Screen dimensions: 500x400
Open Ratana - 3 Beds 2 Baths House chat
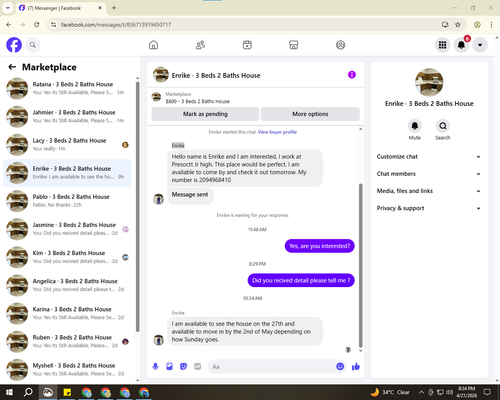[x=67, y=88]
